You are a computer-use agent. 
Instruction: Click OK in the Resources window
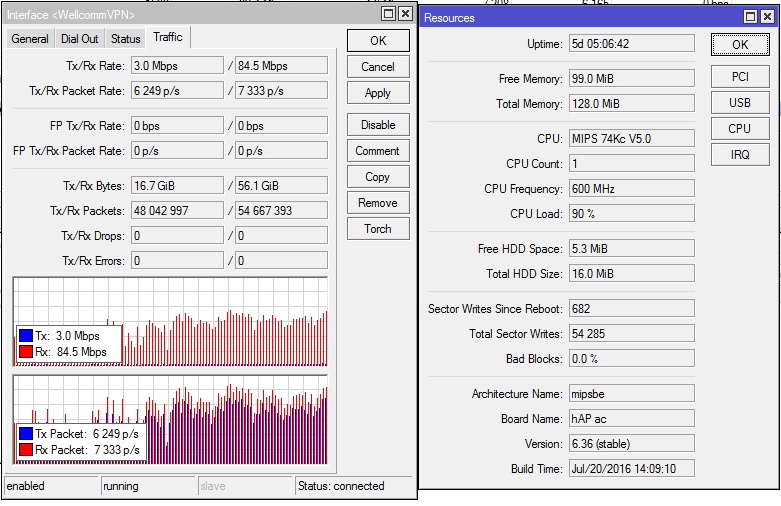[740, 45]
